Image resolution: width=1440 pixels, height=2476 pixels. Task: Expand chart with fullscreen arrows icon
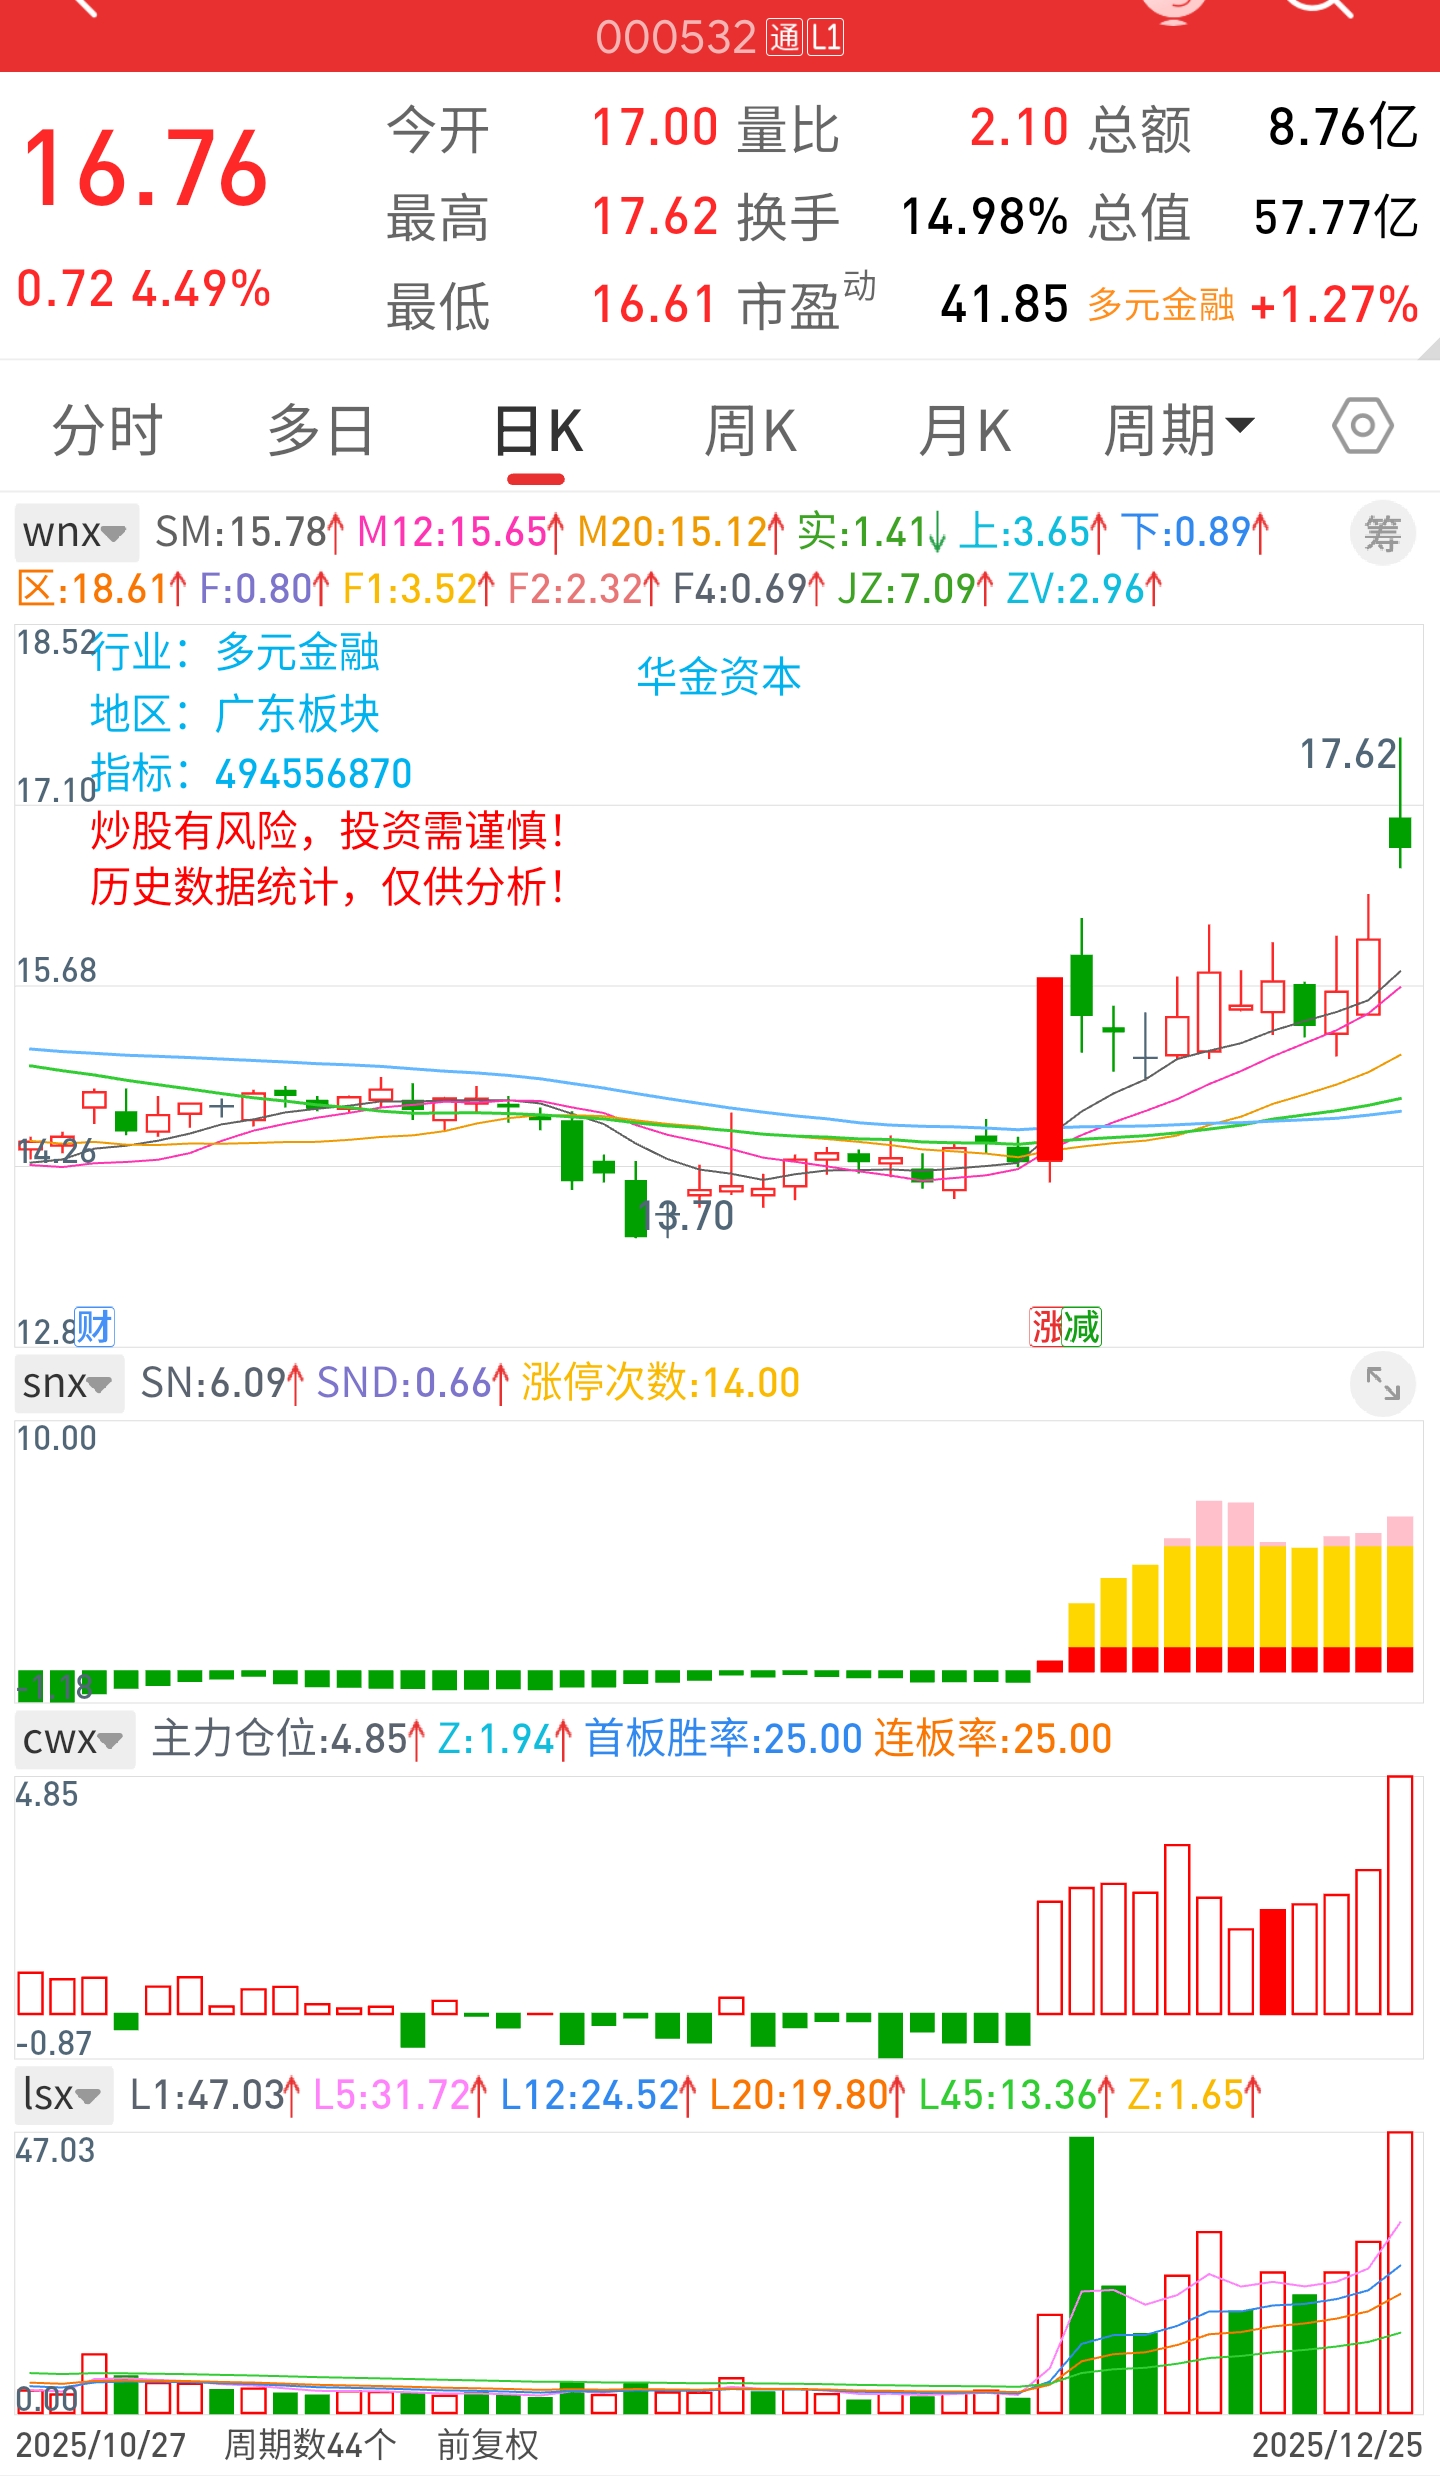click(x=1383, y=1384)
